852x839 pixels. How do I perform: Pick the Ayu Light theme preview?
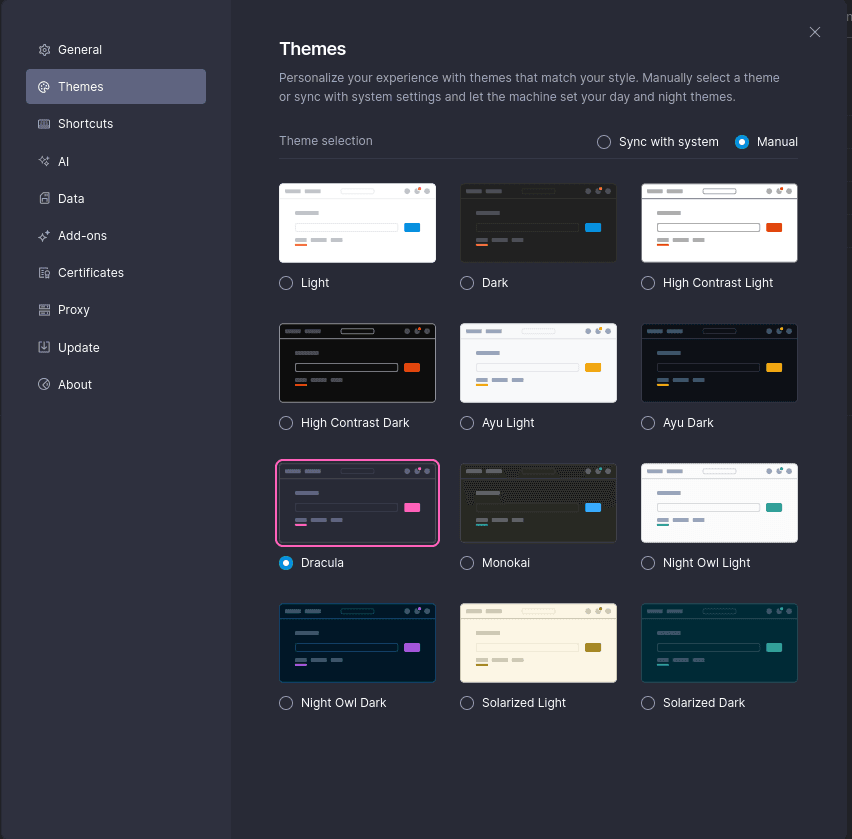pyautogui.click(x=538, y=362)
